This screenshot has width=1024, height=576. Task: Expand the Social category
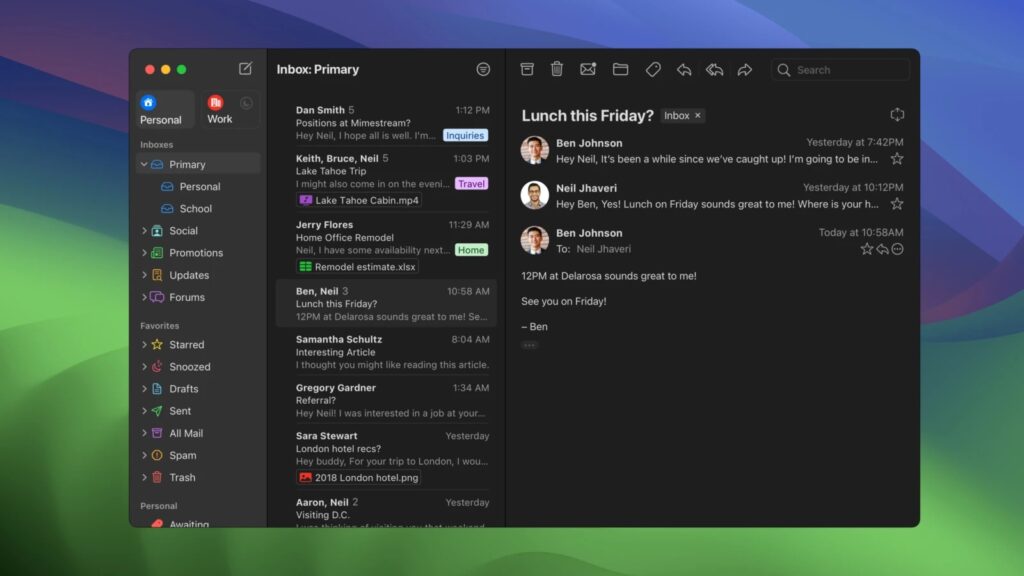pos(144,230)
